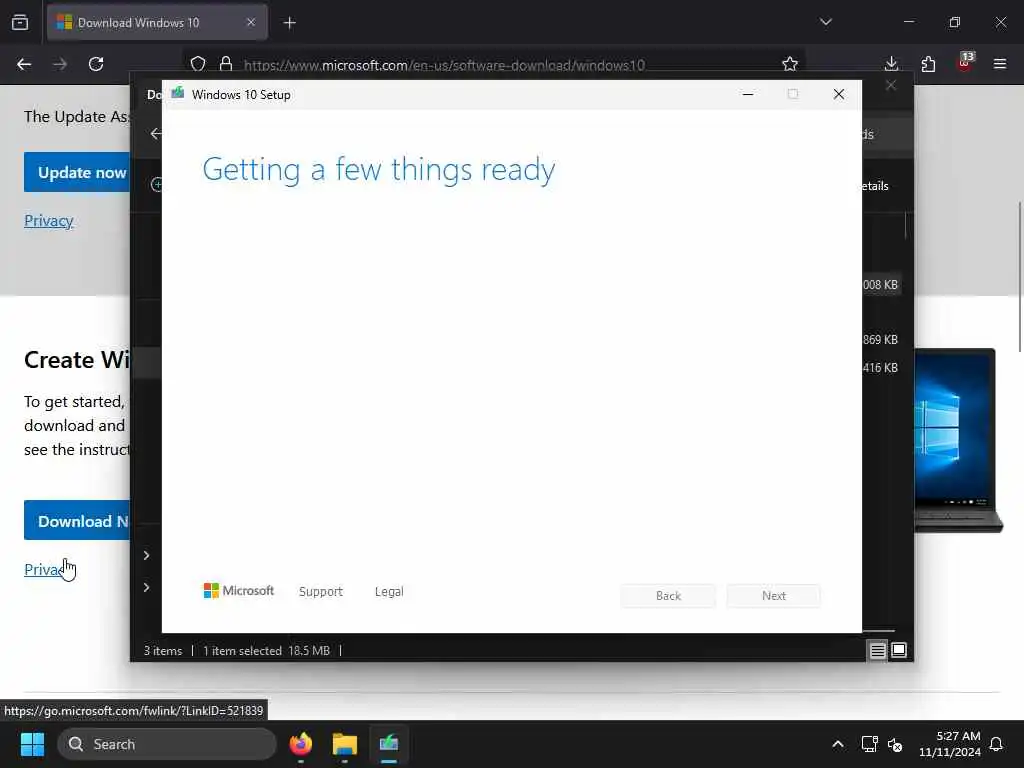Click the Update now button
1024x768 pixels.
point(77,172)
